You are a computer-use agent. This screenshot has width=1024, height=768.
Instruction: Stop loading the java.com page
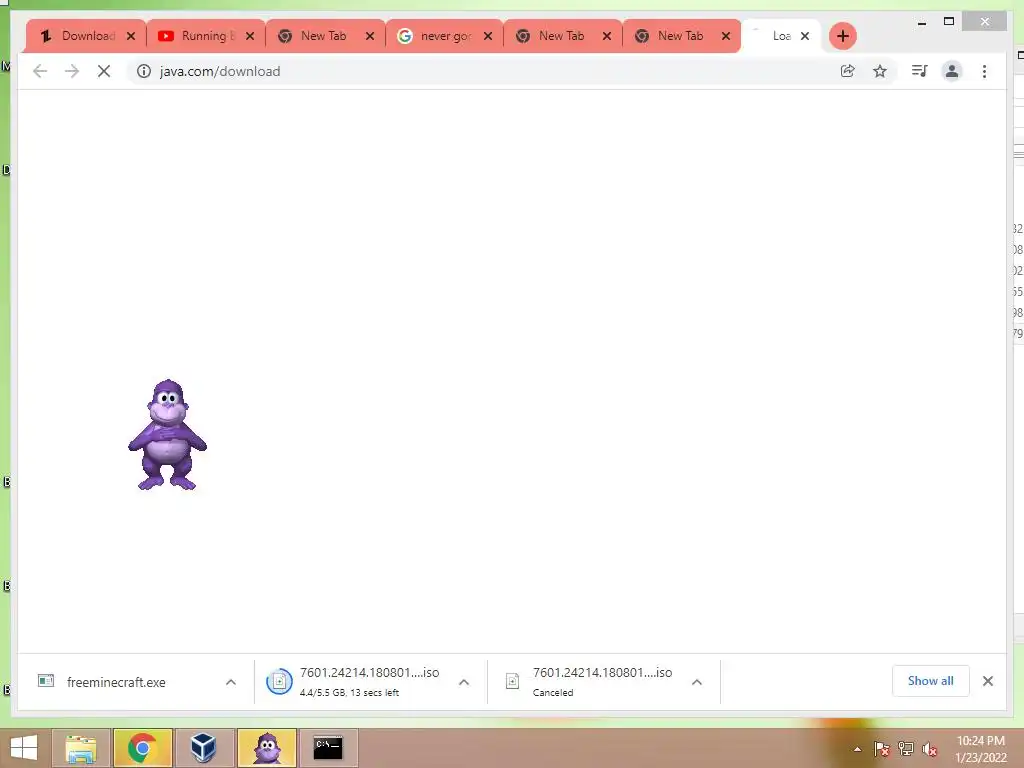(x=104, y=71)
